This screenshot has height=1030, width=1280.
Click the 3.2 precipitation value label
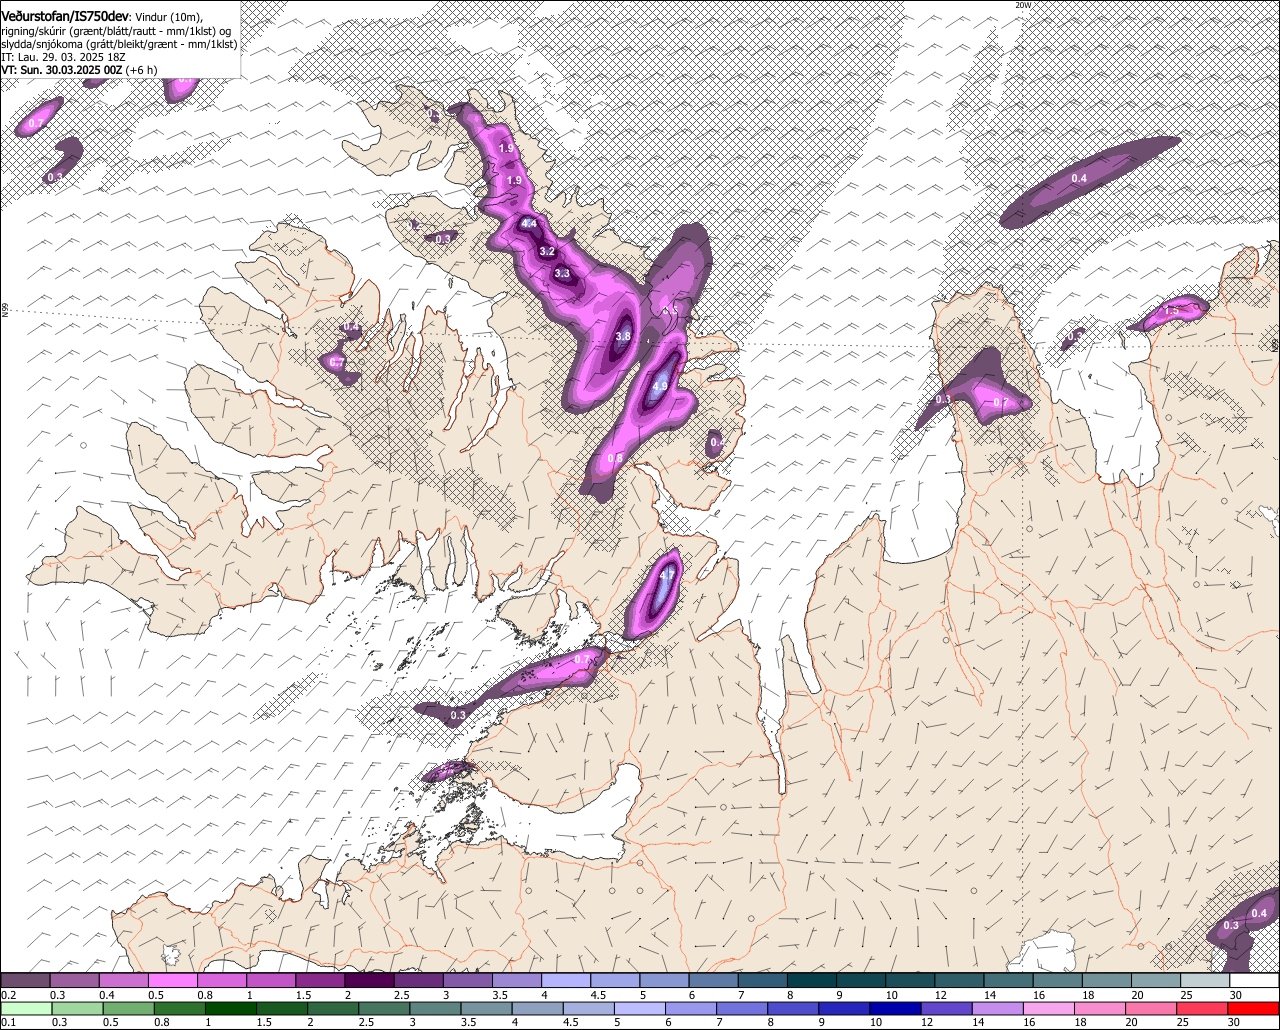point(547,252)
